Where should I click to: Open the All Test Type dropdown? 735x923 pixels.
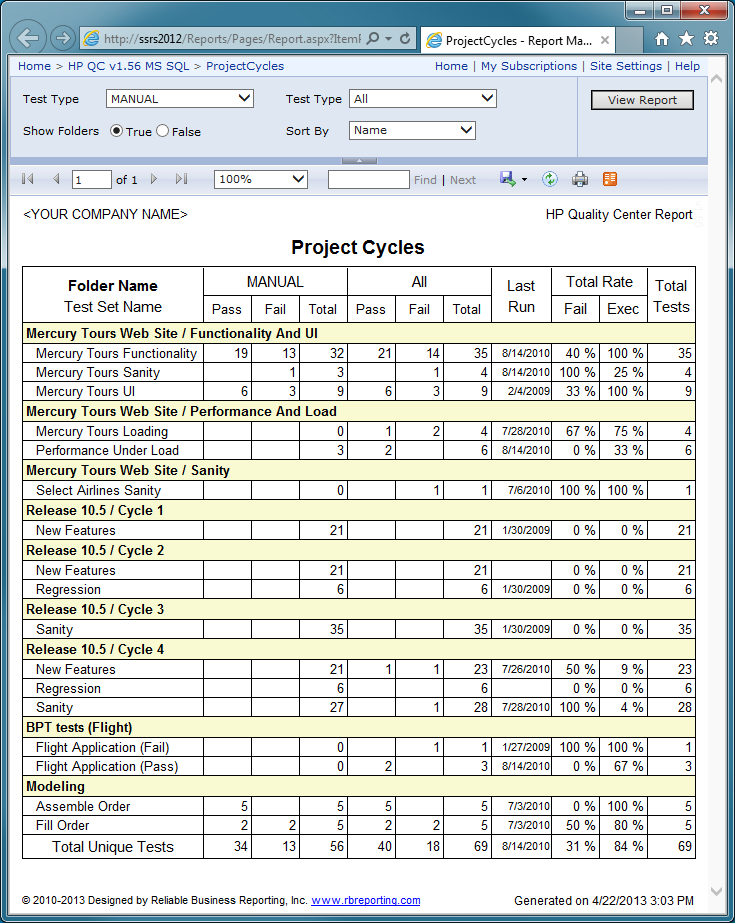point(423,99)
